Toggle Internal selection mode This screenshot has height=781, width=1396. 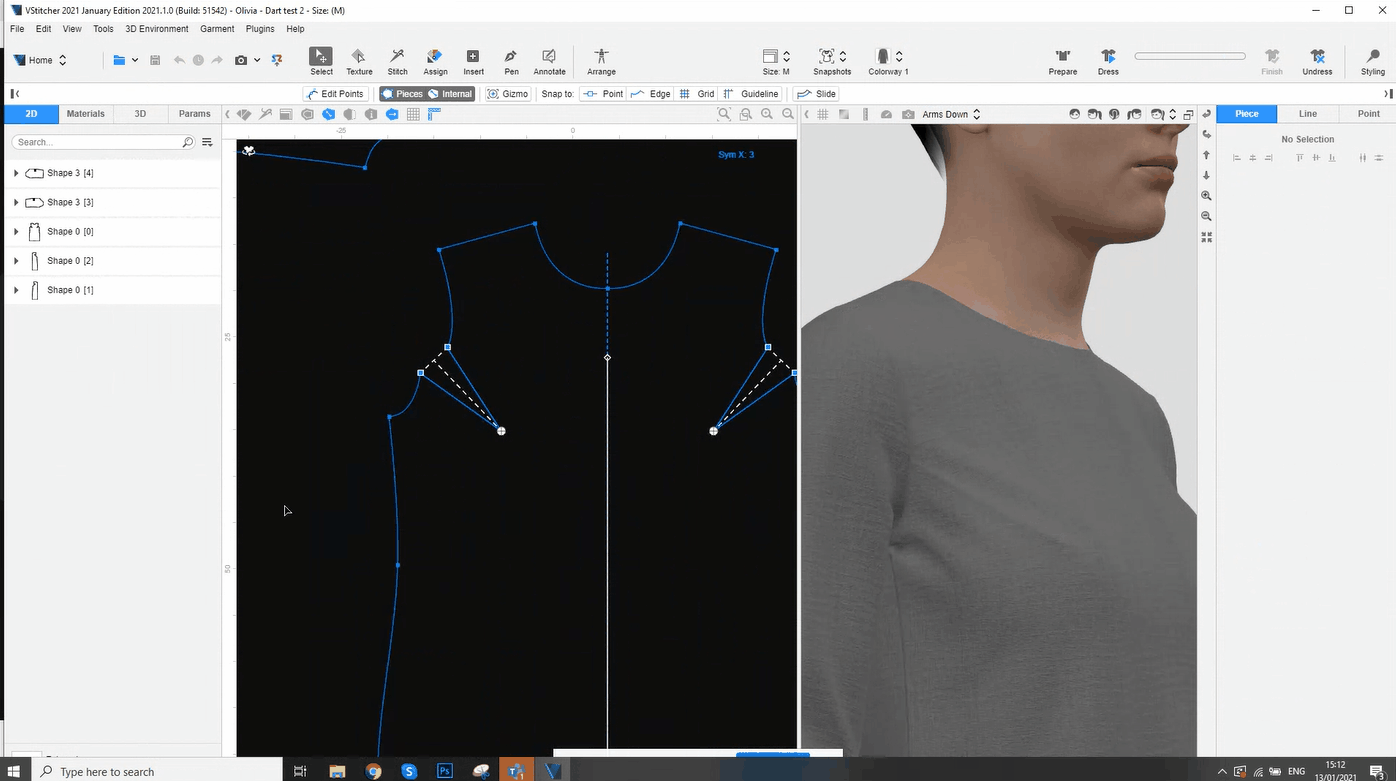(450, 94)
